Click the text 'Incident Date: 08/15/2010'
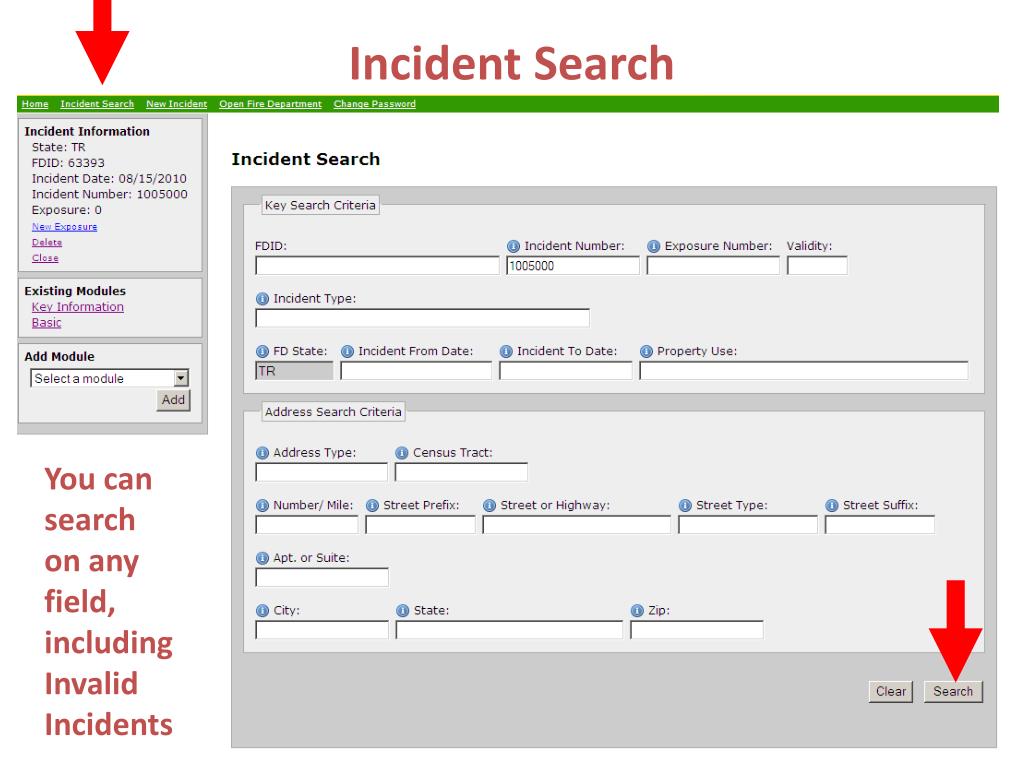The image size is (1024, 768). click(109, 179)
